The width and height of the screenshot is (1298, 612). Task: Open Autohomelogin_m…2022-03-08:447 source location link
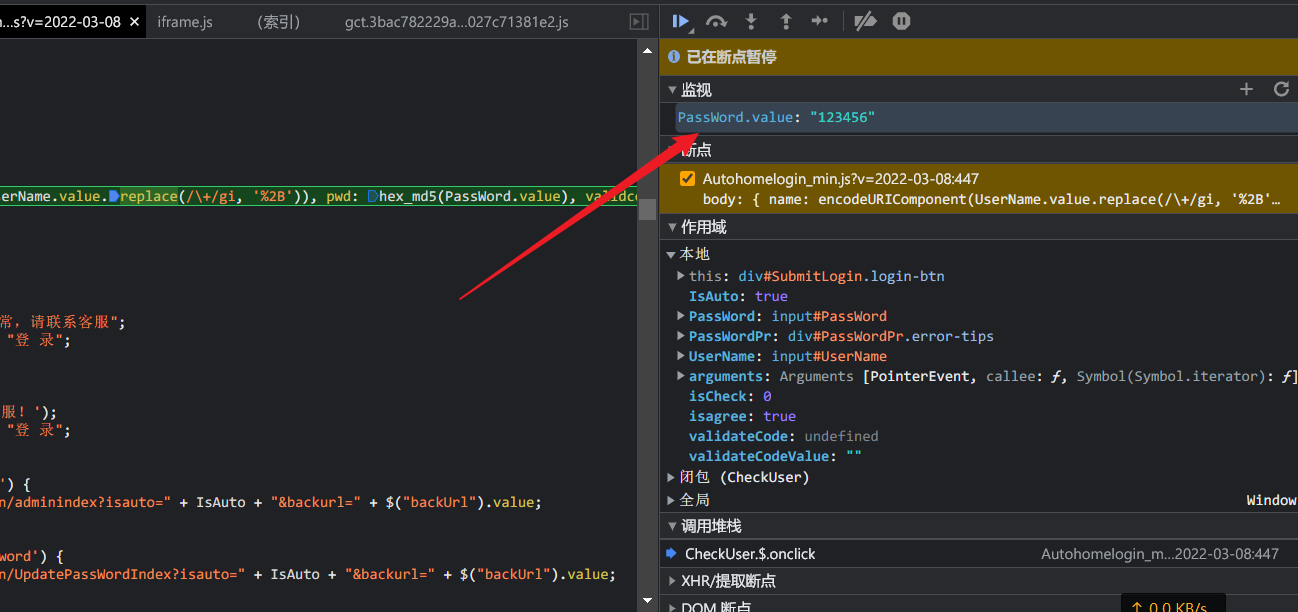[x=1160, y=554]
